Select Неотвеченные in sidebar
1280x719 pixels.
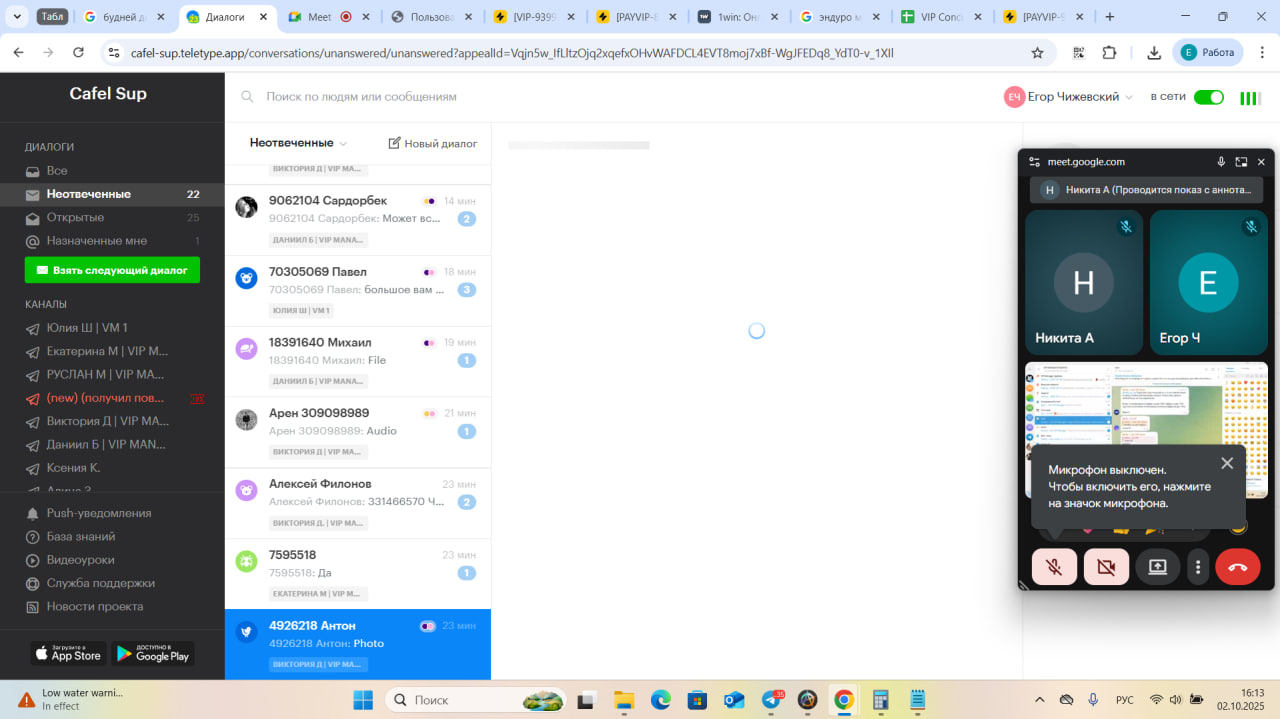(x=112, y=194)
